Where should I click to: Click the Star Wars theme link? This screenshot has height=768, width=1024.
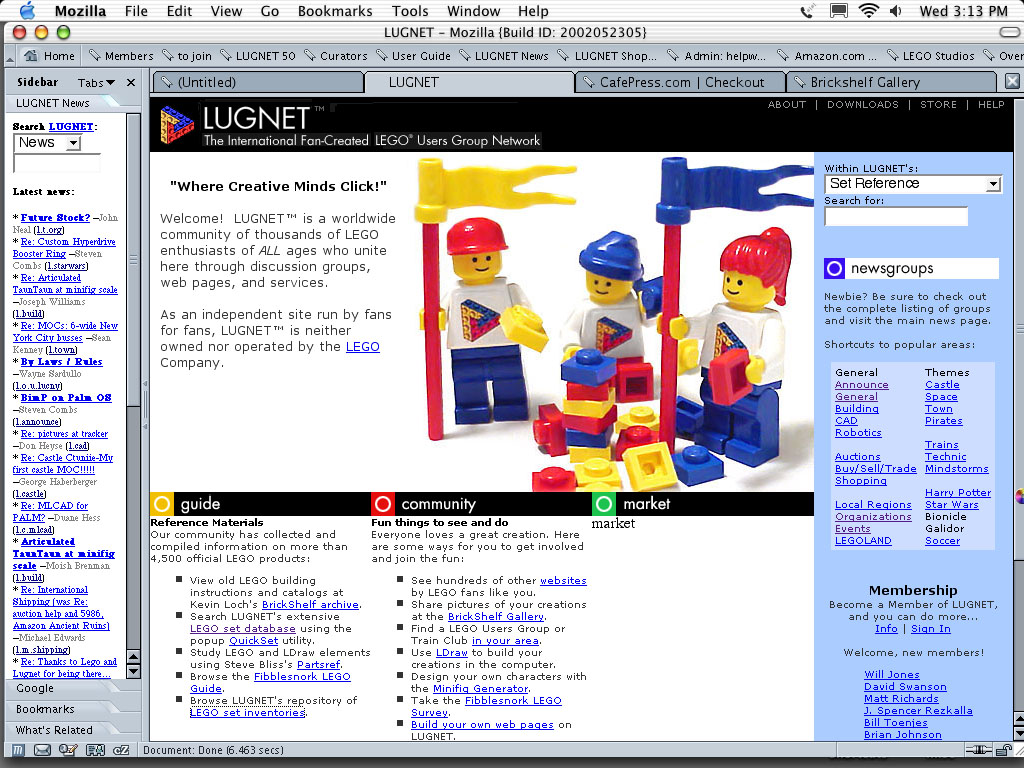coord(952,505)
